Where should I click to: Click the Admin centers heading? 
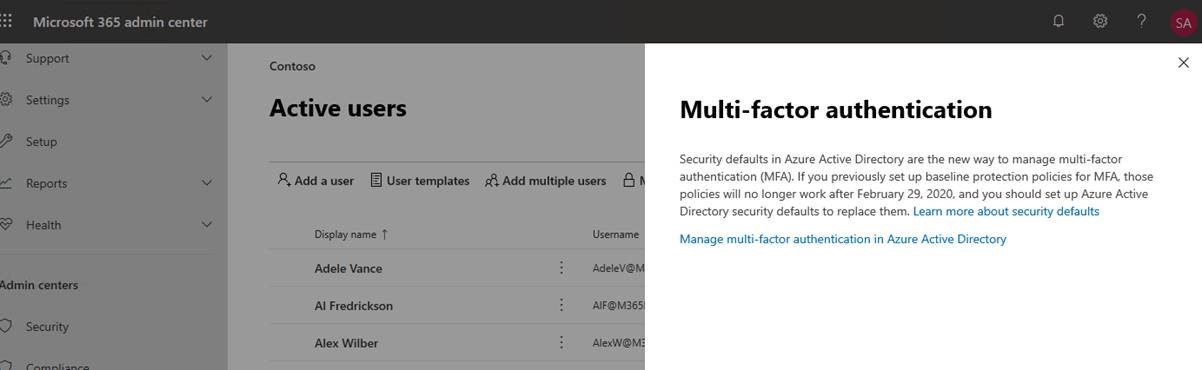[x=38, y=285]
